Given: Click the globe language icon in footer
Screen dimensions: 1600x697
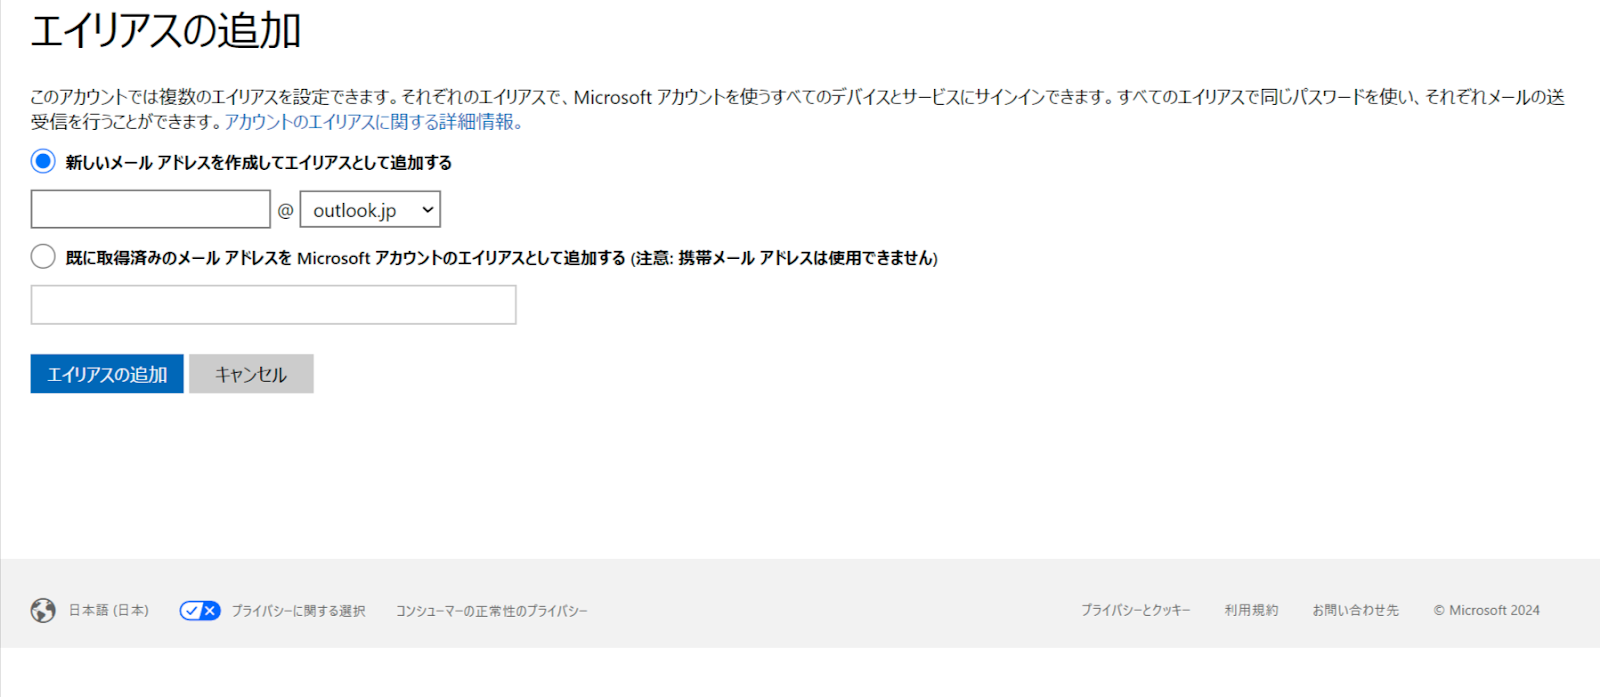Looking at the screenshot, I should 43,610.
